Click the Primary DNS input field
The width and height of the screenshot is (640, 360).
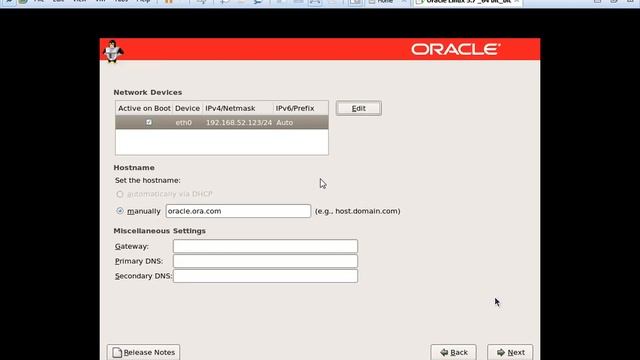pyautogui.click(x=265, y=261)
